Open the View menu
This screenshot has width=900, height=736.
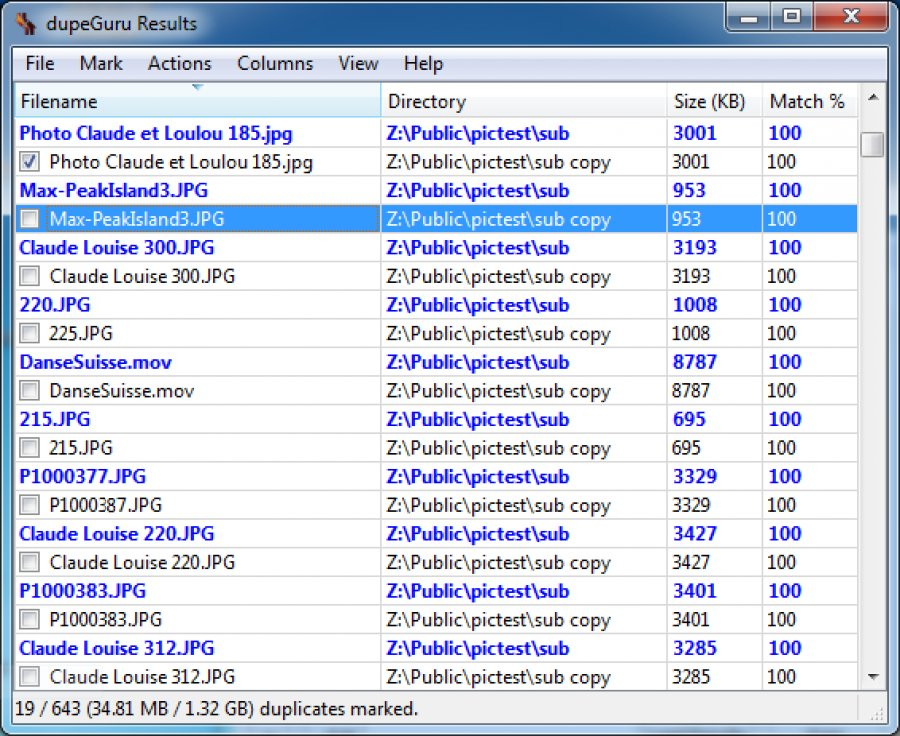tap(358, 64)
